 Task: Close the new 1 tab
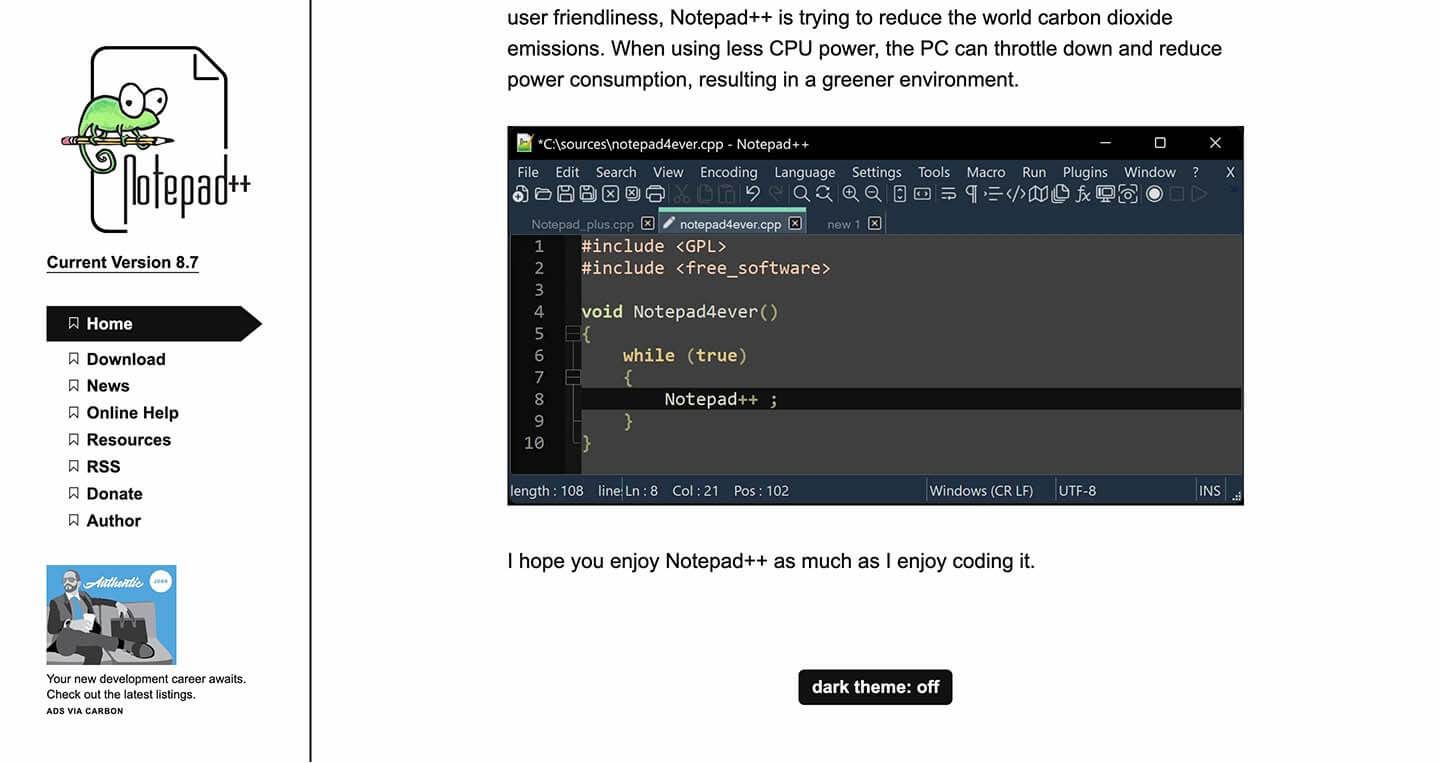[x=875, y=223]
